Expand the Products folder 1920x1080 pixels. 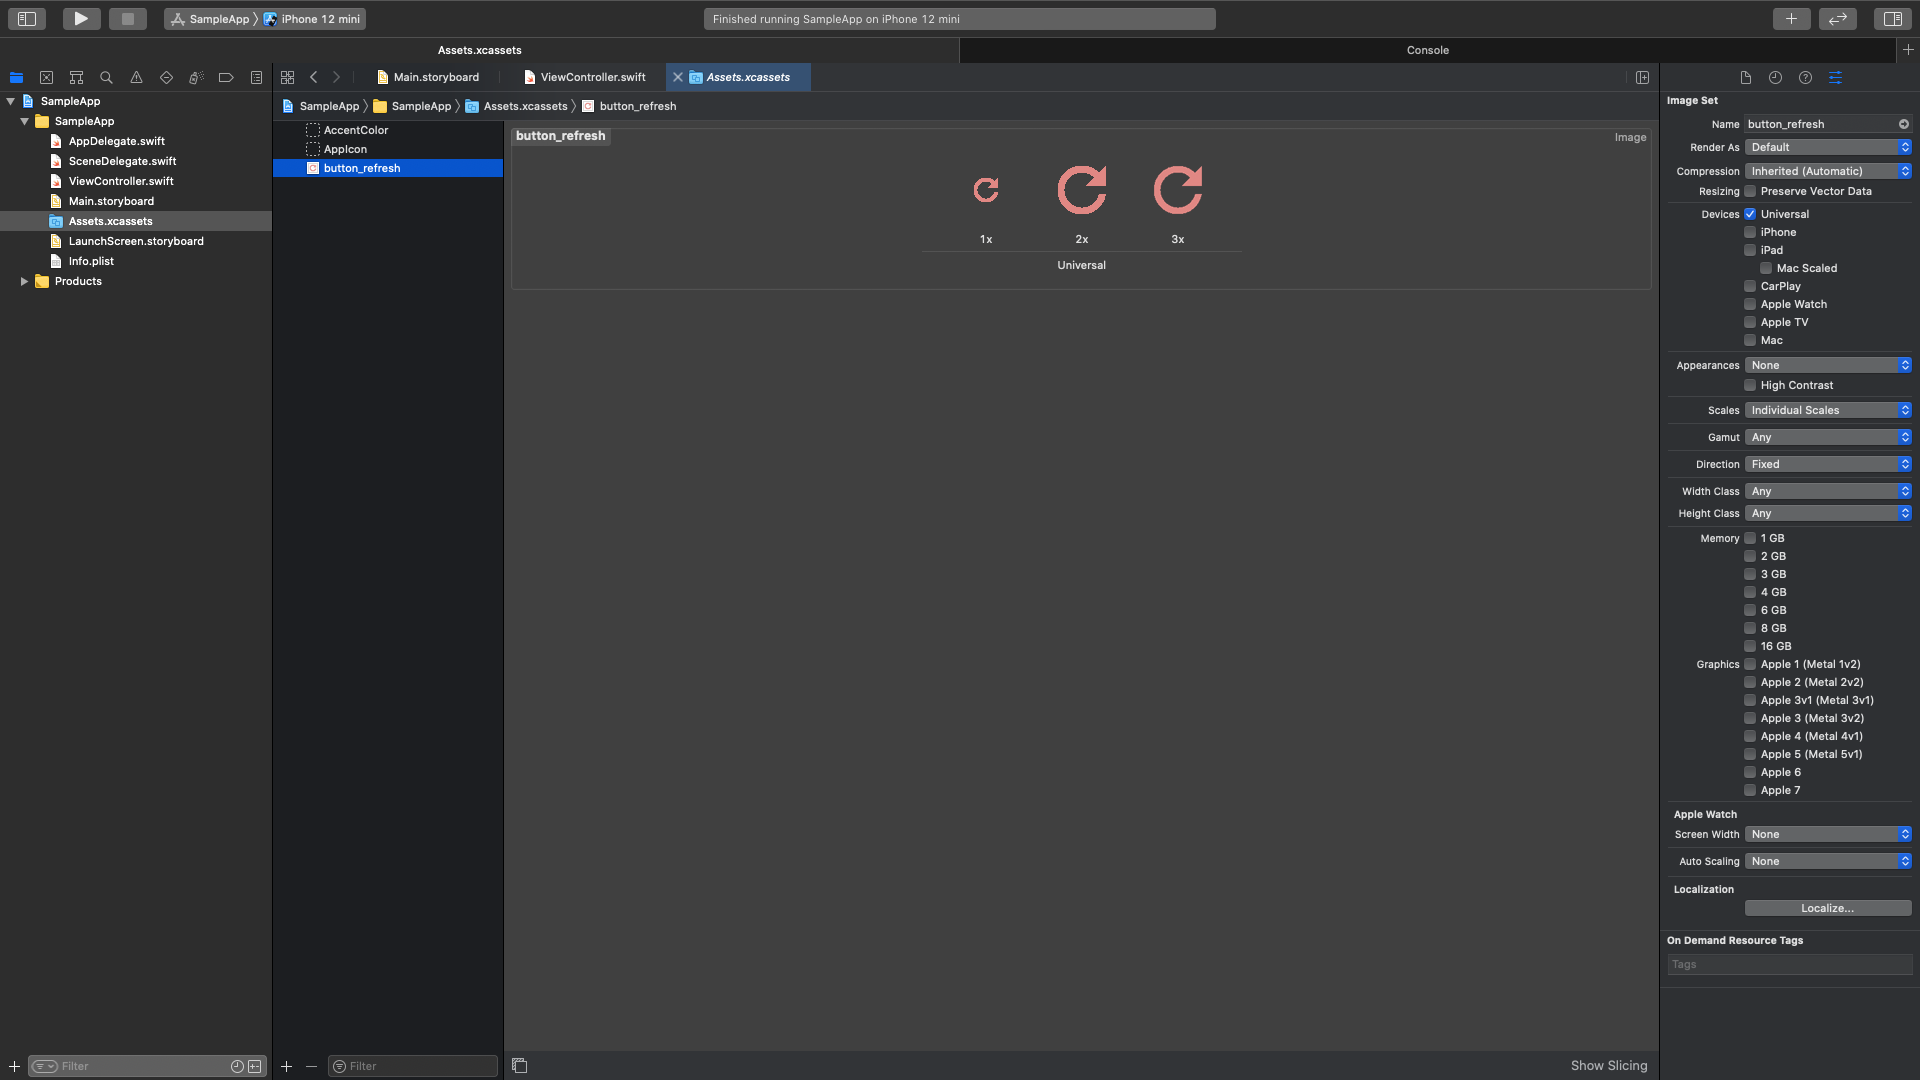click(x=24, y=282)
